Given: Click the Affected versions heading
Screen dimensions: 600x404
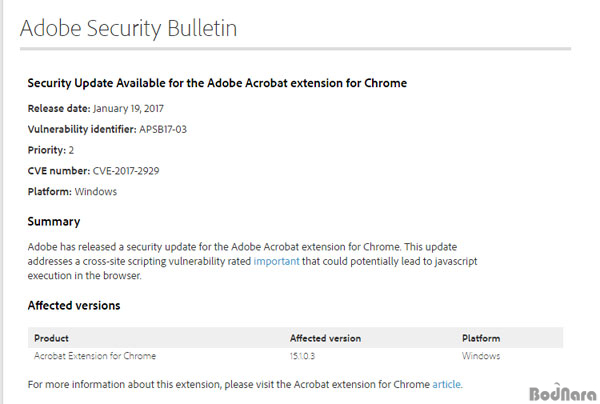Looking at the screenshot, I should pos(74,305).
